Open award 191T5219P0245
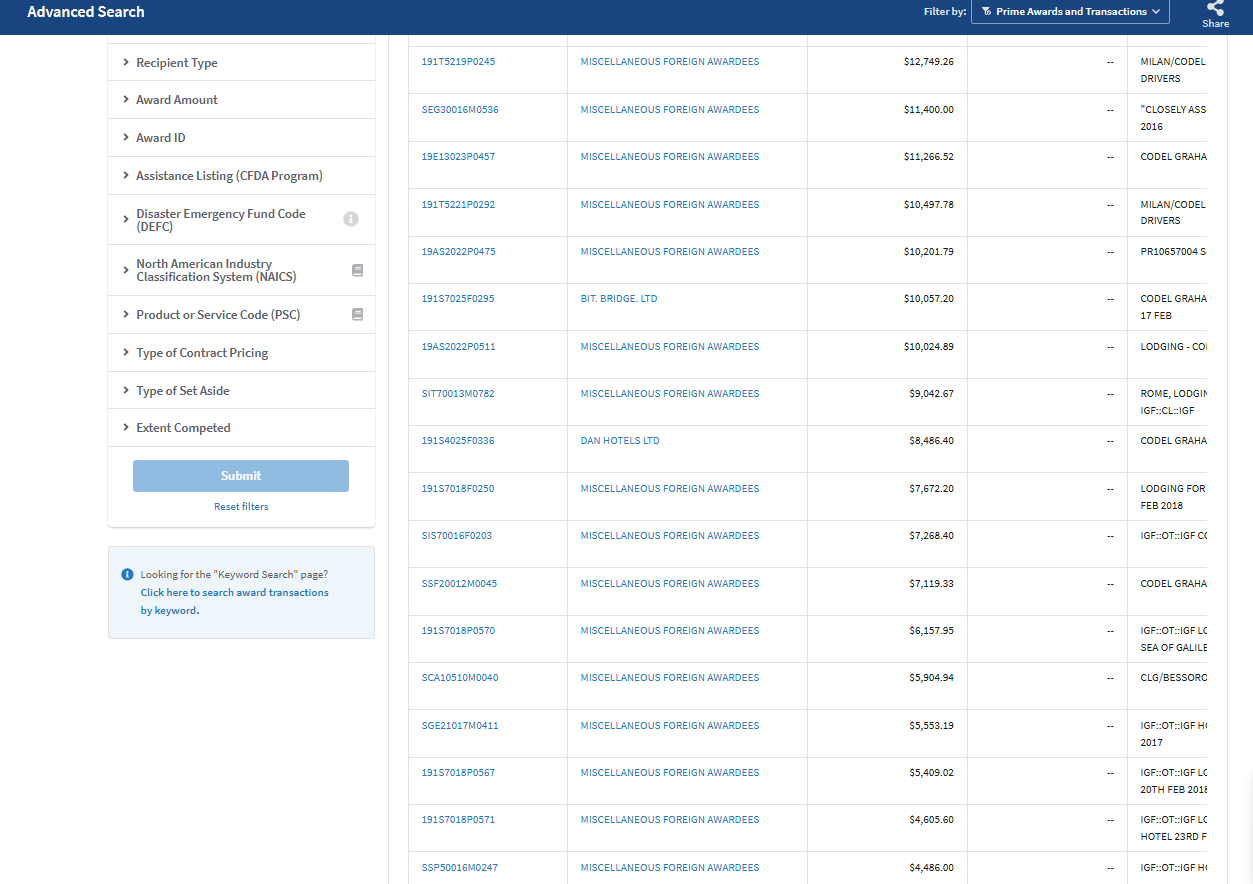Screen dimensions: 1253x884 click(x=458, y=62)
